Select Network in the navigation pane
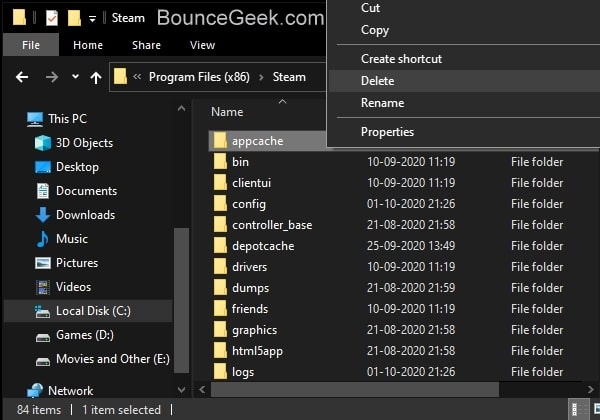The image size is (600, 420). click(x=71, y=391)
